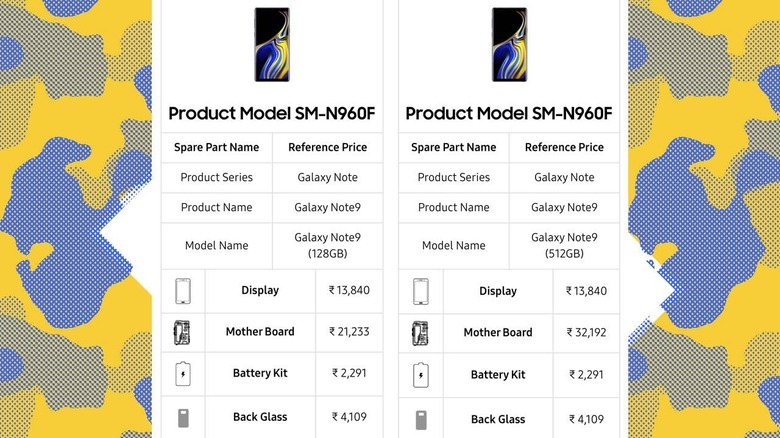
Task: Click the Mother Board icon in 512GB table
Action: [420, 333]
